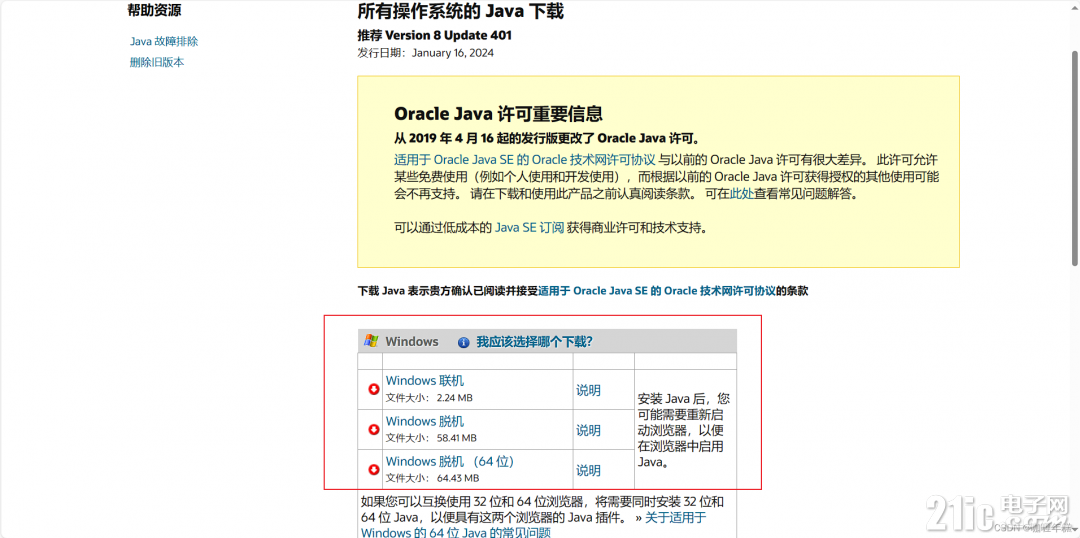Open 适用于 Oracle Java SE 的 Oracle 技术网许可协议 link in yellow box
This screenshot has height=538, width=1080.
(525, 158)
